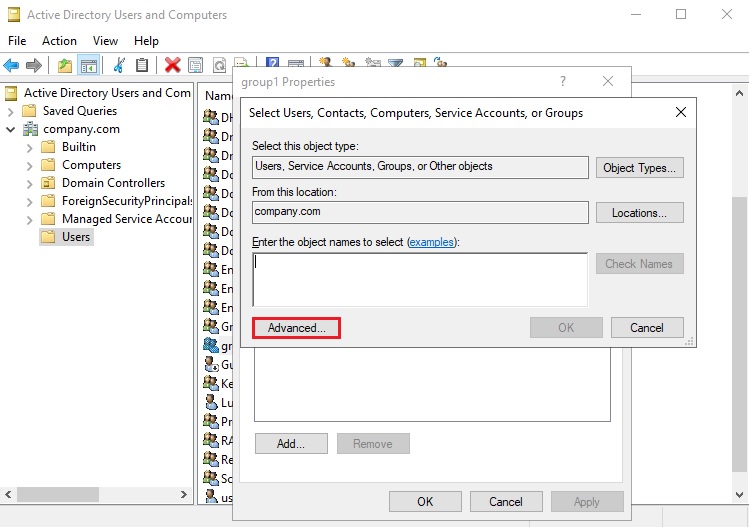
Task: Expand the Saved Queries node
Action: pyautogui.click(x=11, y=111)
